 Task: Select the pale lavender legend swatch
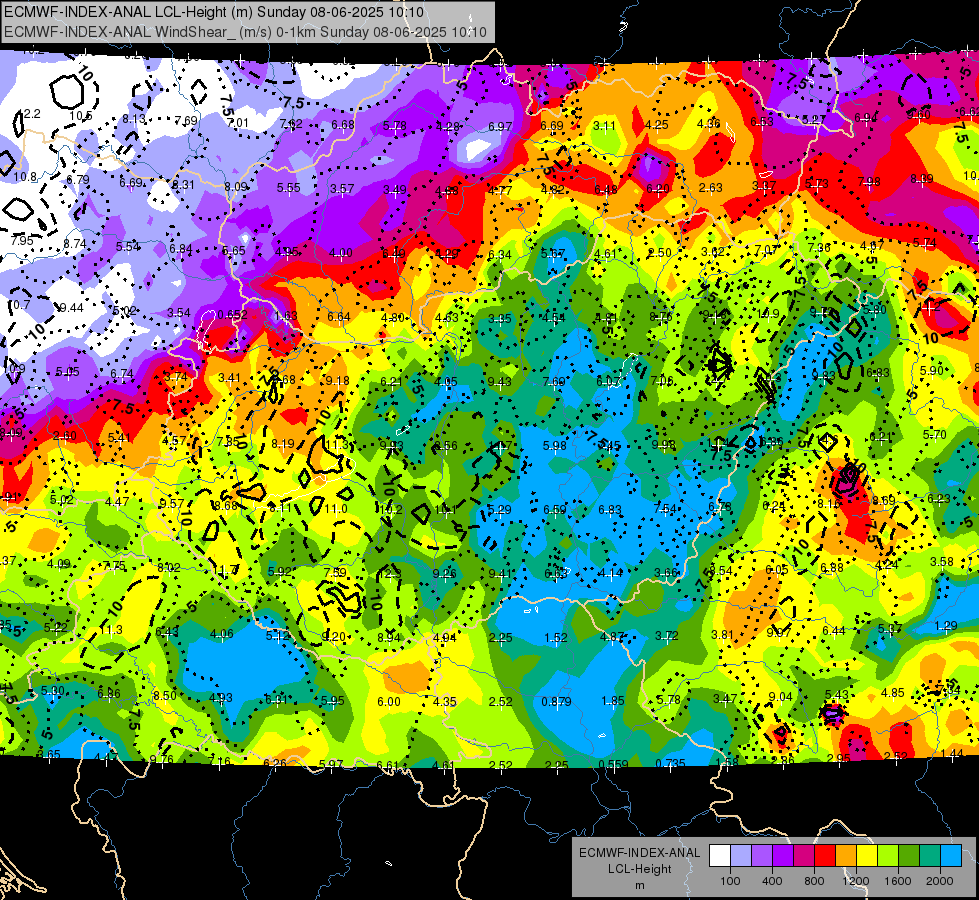pyautogui.click(x=741, y=855)
